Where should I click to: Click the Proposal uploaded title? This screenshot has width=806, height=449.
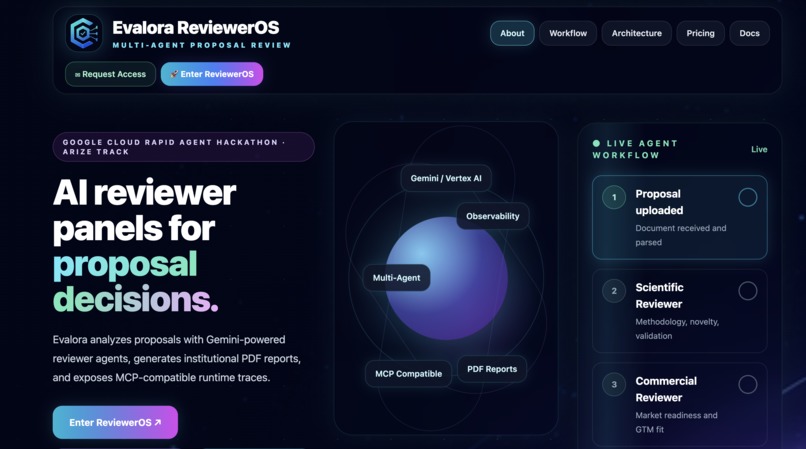pyautogui.click(x=659, y=202)
